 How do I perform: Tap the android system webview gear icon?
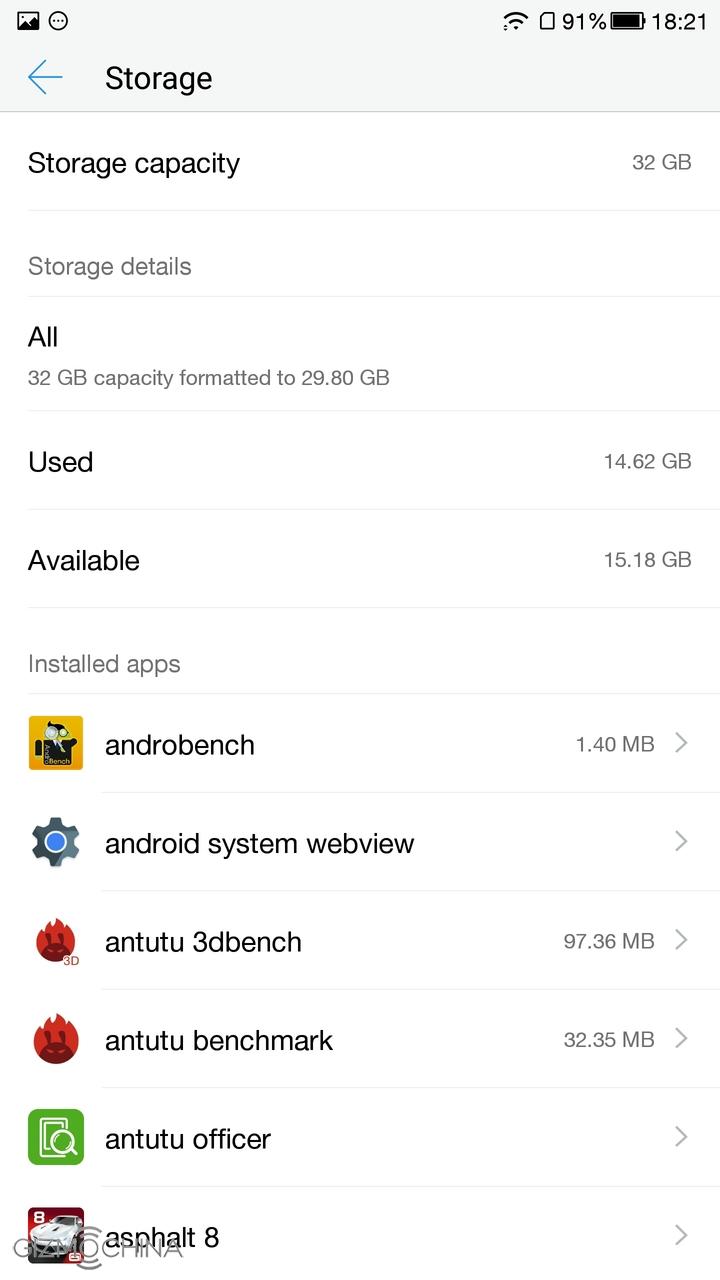click(x=56, y=842)
